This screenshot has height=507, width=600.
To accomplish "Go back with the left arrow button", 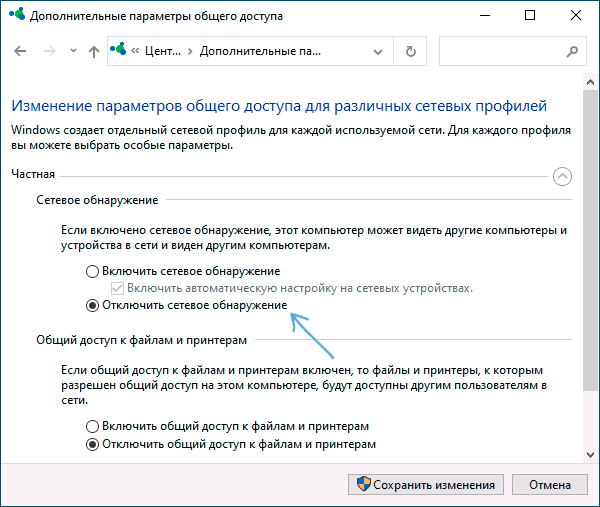I will point(20,51).
